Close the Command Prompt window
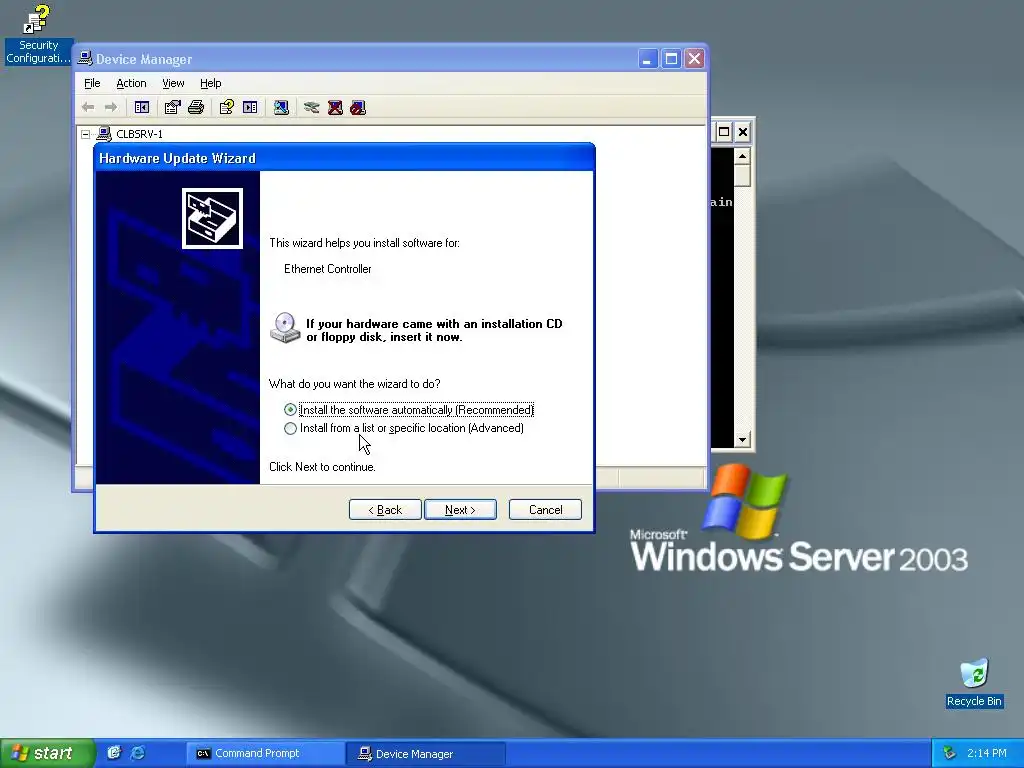This screenshot has height=768, width=1024. click(x=743, y=132)
